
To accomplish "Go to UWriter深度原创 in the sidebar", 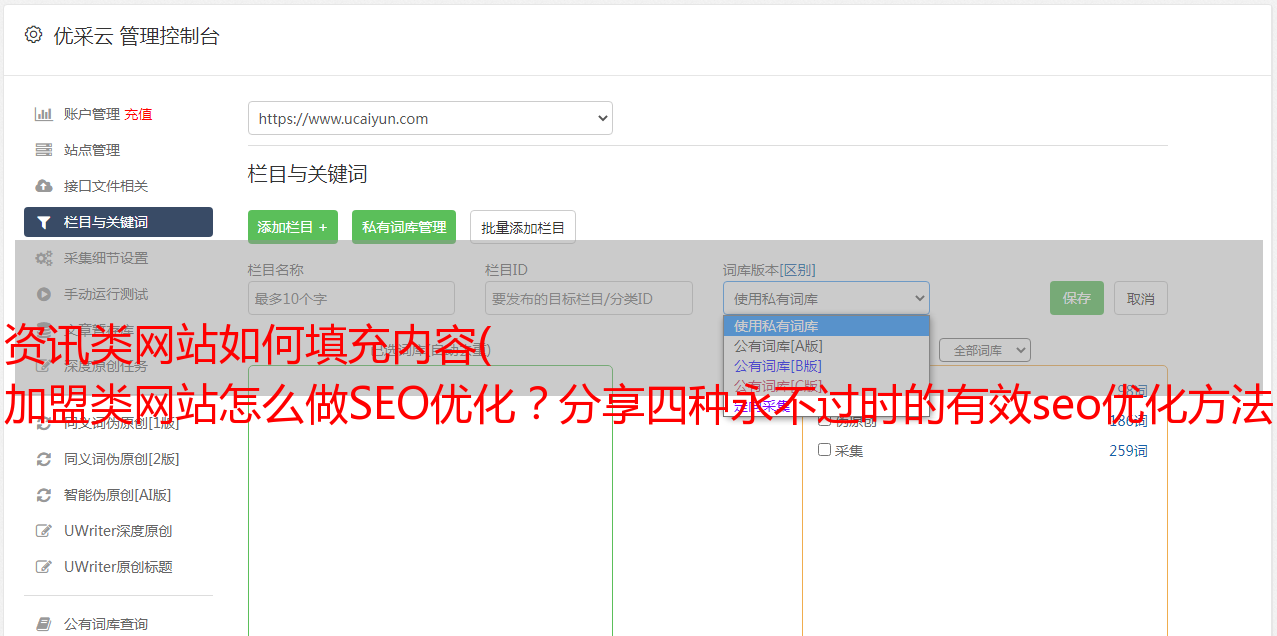I will (x=118, y=531).
